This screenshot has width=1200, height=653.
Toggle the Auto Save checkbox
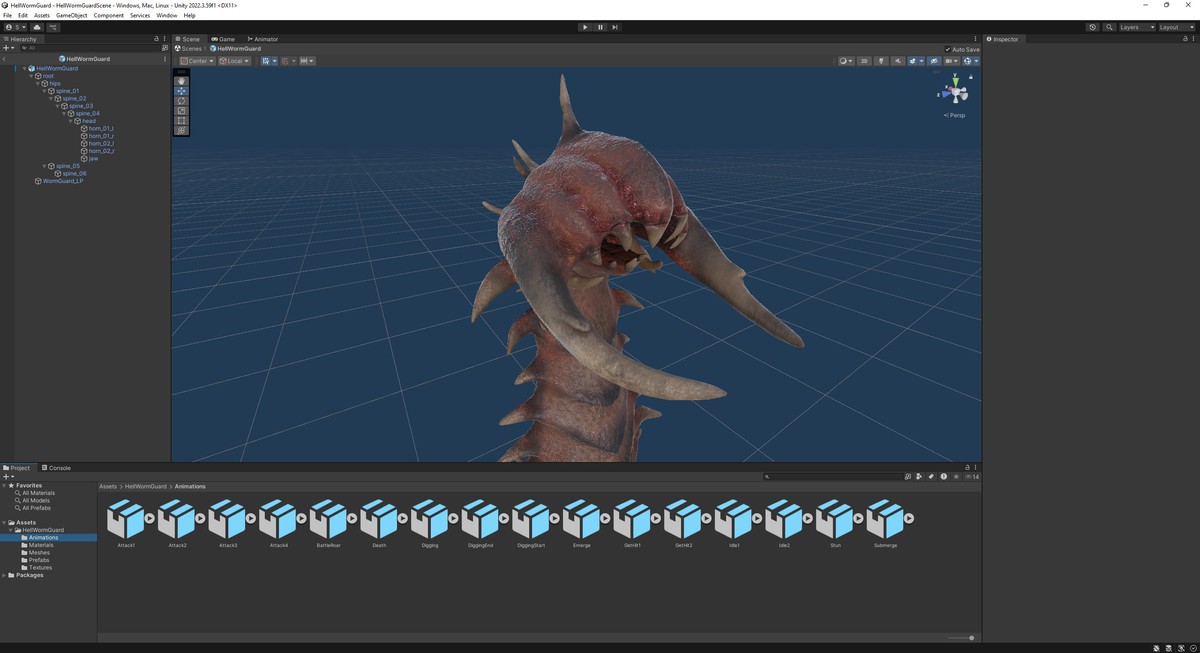click(948, 49)
